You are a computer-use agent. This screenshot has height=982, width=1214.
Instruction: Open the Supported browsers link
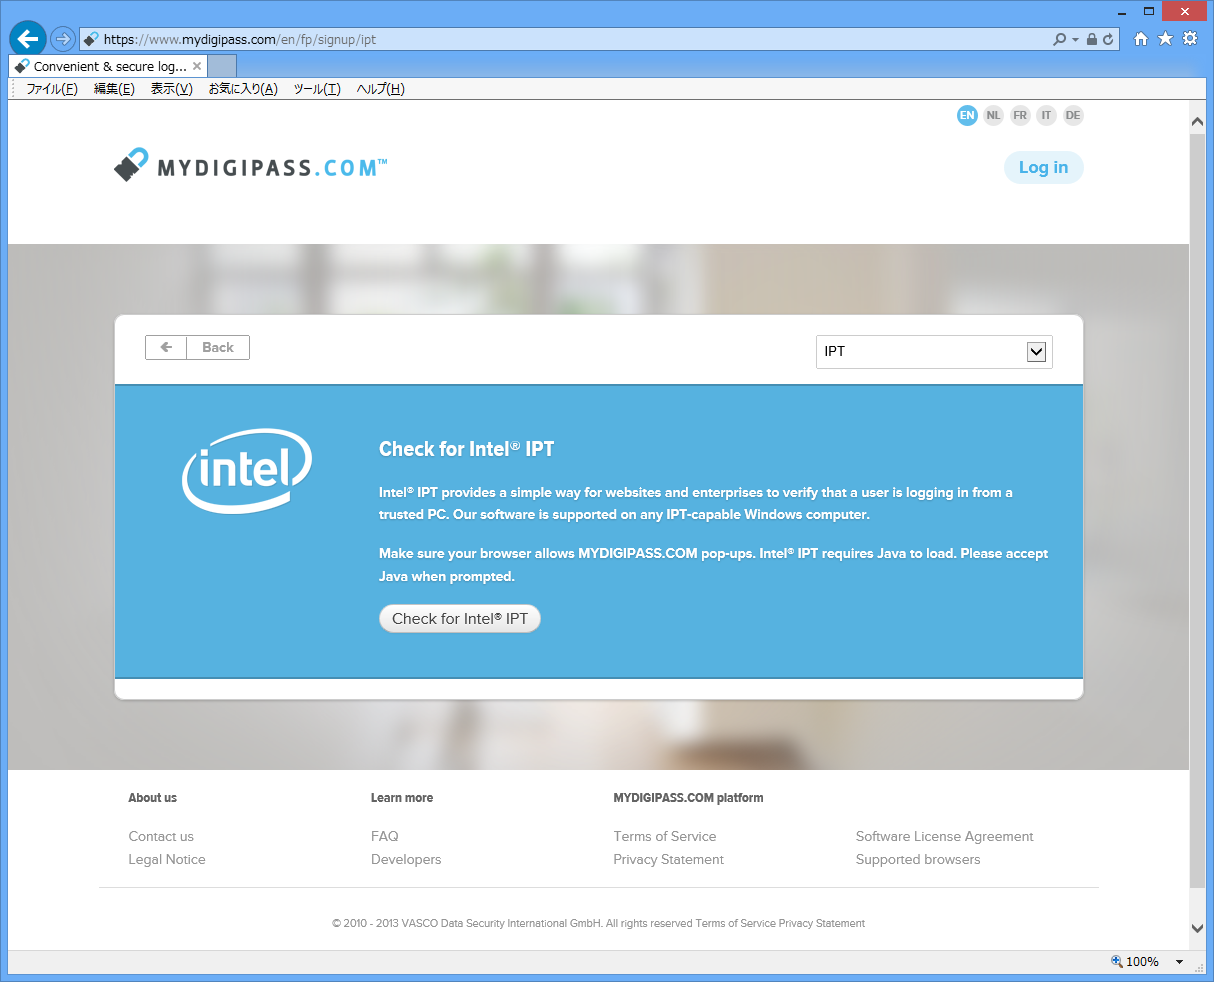tap(918, 859)
